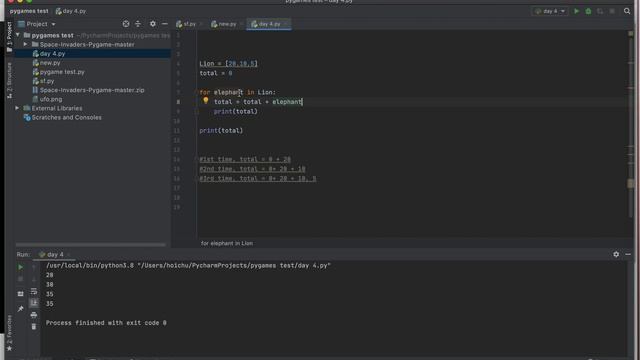The image size is (640, 360).
Task: Hide the Run tool window
Action: (628, 254)
